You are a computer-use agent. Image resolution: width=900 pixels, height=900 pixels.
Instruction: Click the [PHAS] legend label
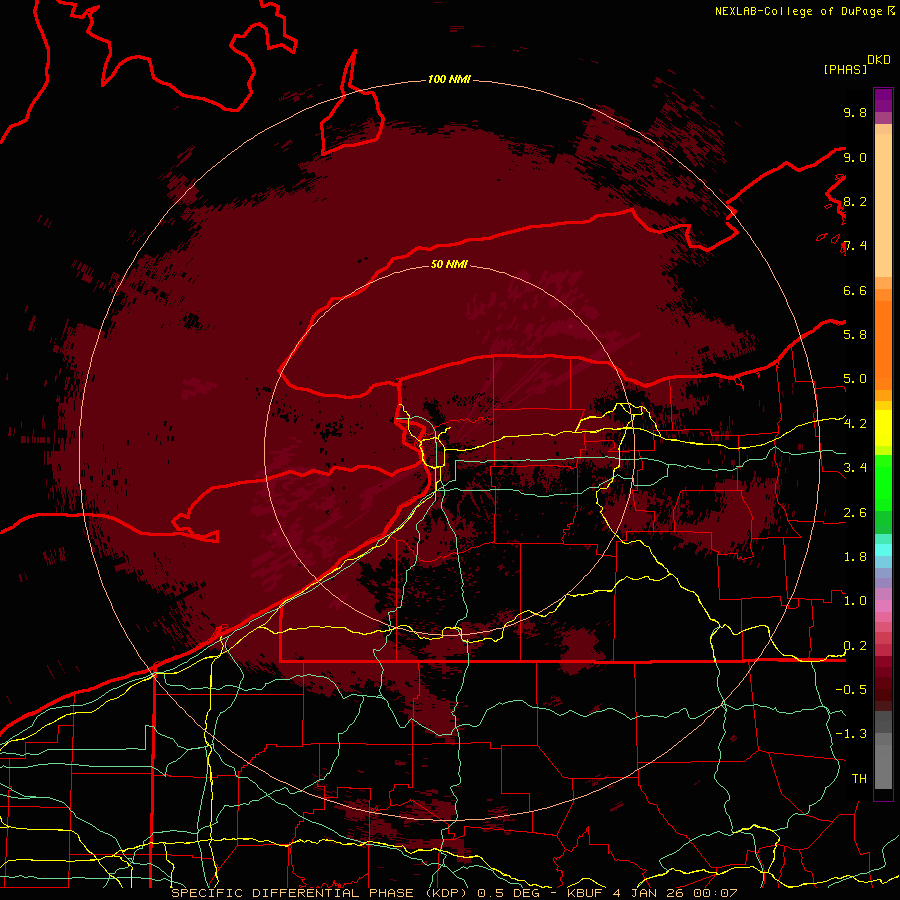point(845,69)
